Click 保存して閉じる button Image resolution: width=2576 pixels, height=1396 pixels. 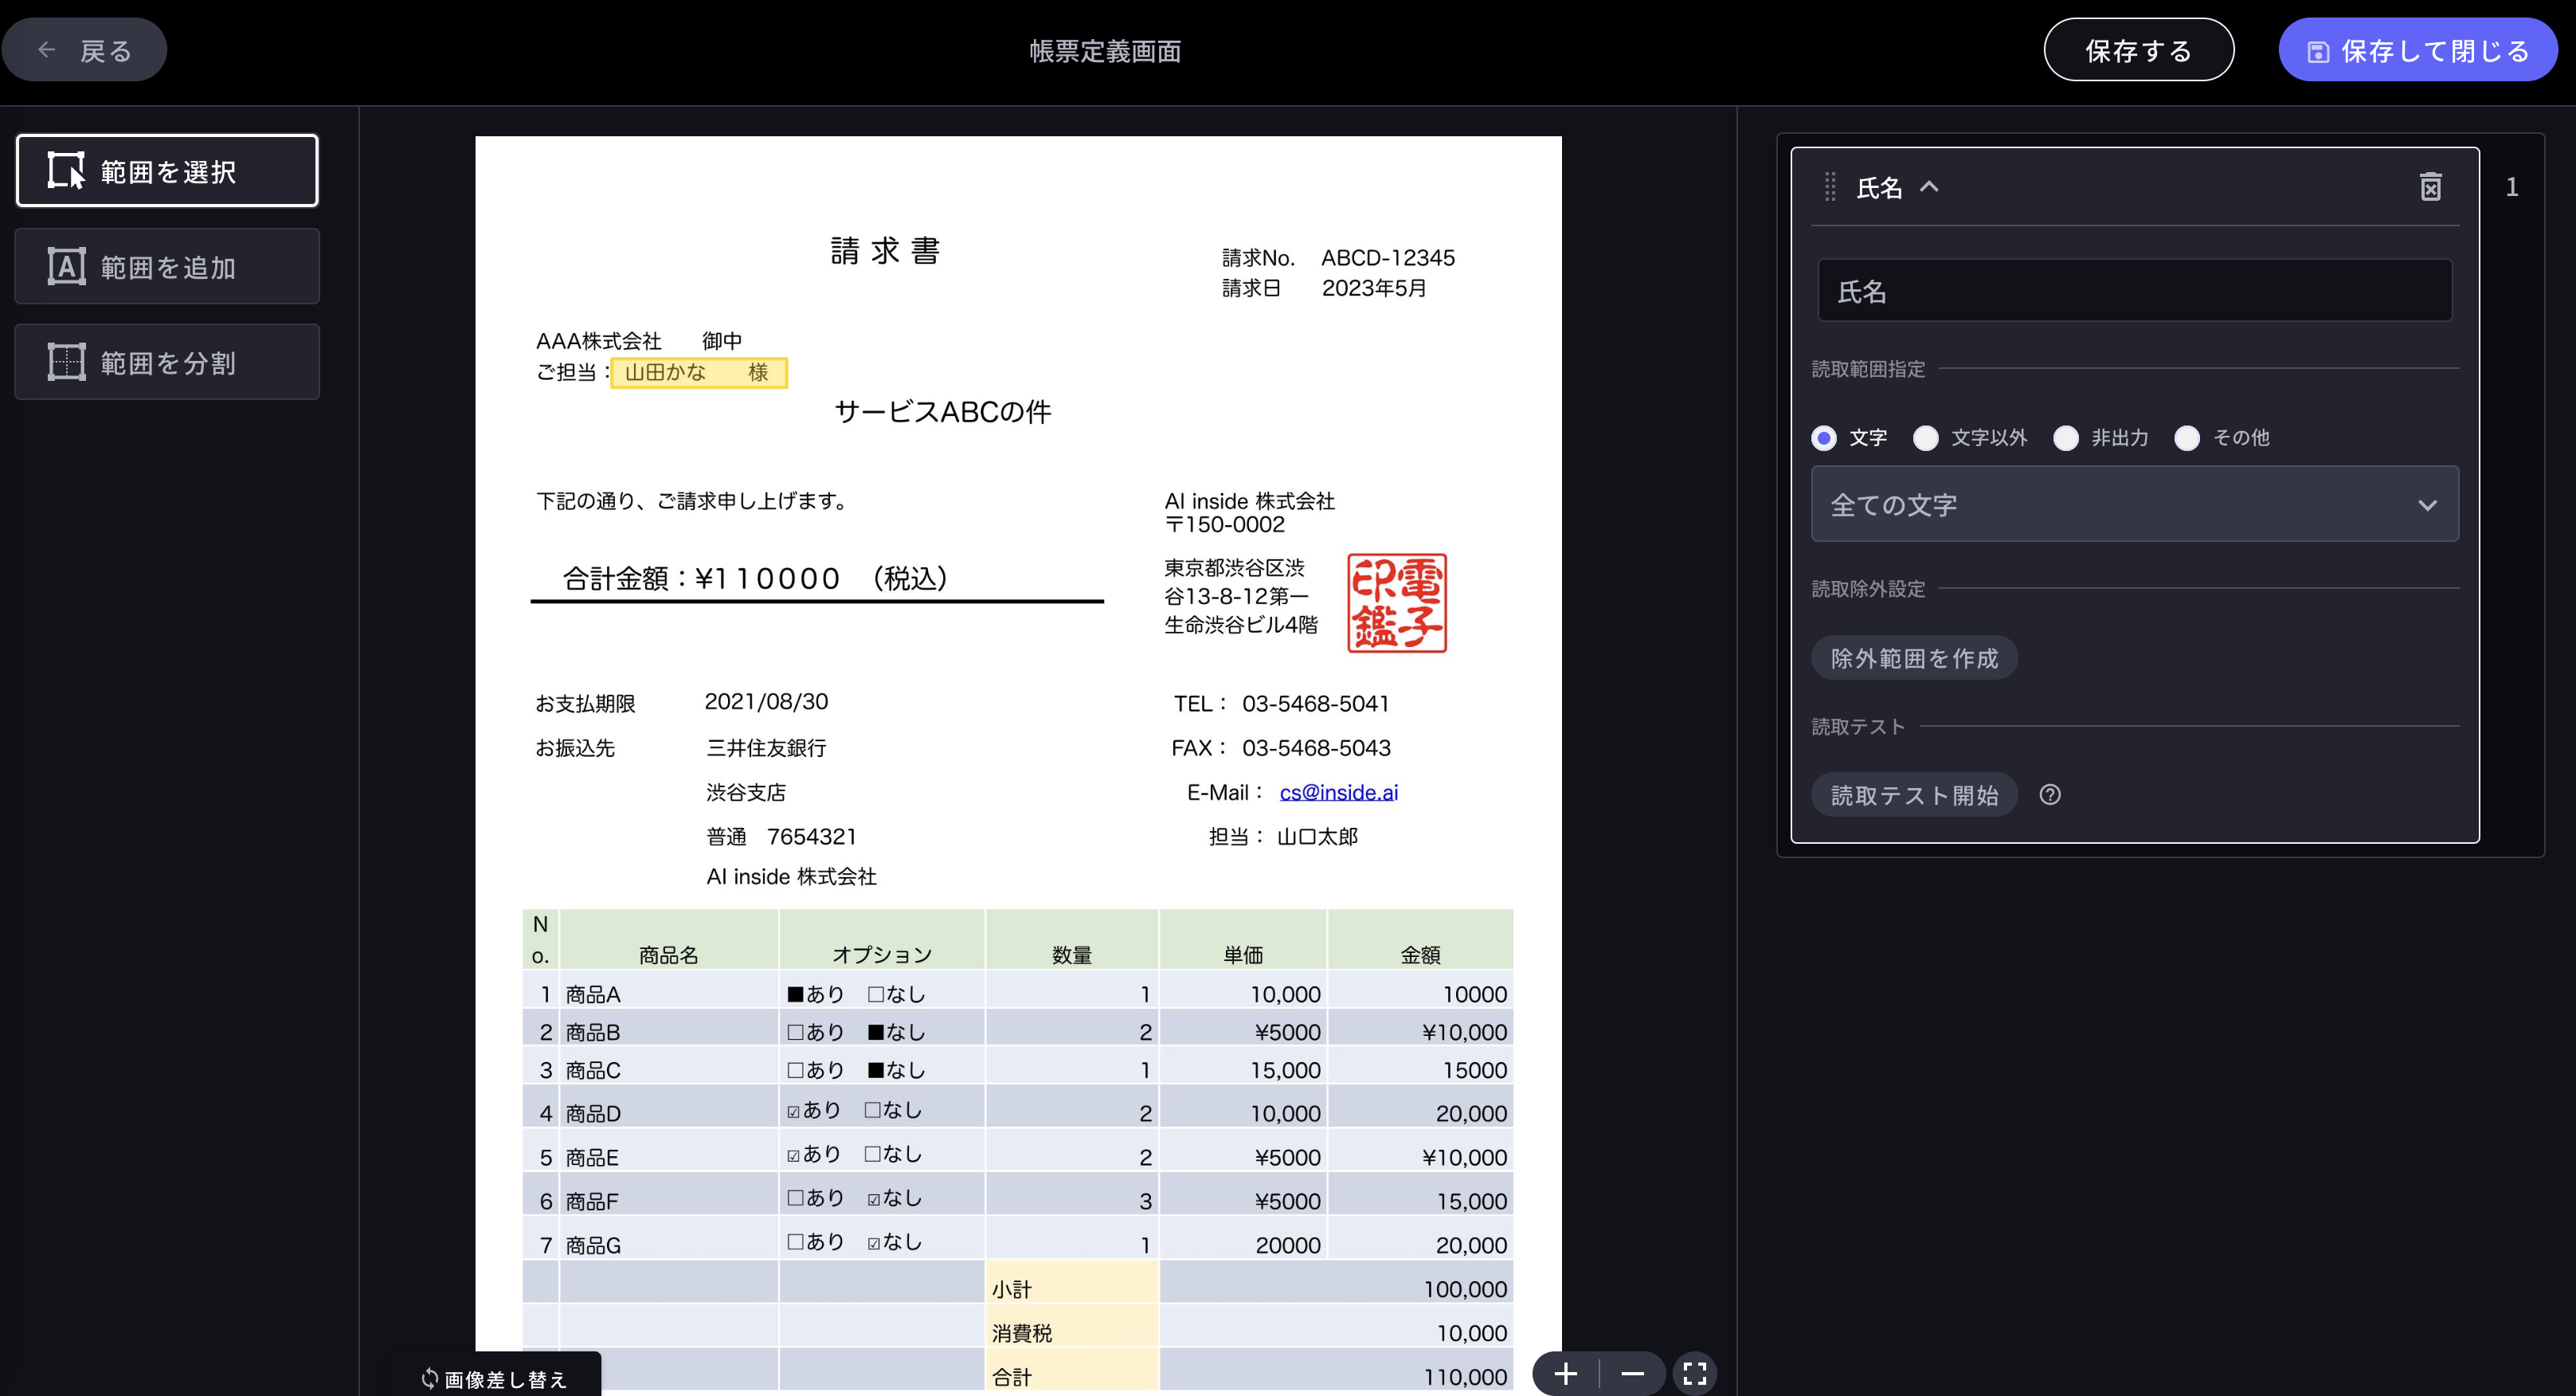coord(2418,50)
